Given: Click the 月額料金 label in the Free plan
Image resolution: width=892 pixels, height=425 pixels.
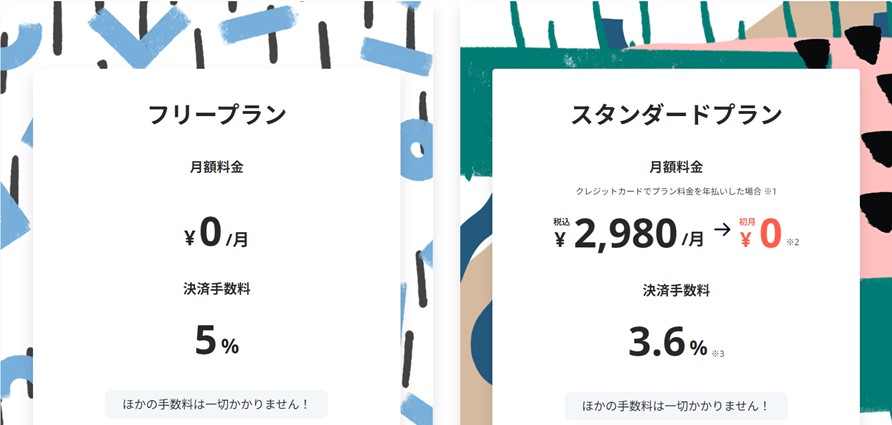Looking at the screenshot, I should click(216, 167).
